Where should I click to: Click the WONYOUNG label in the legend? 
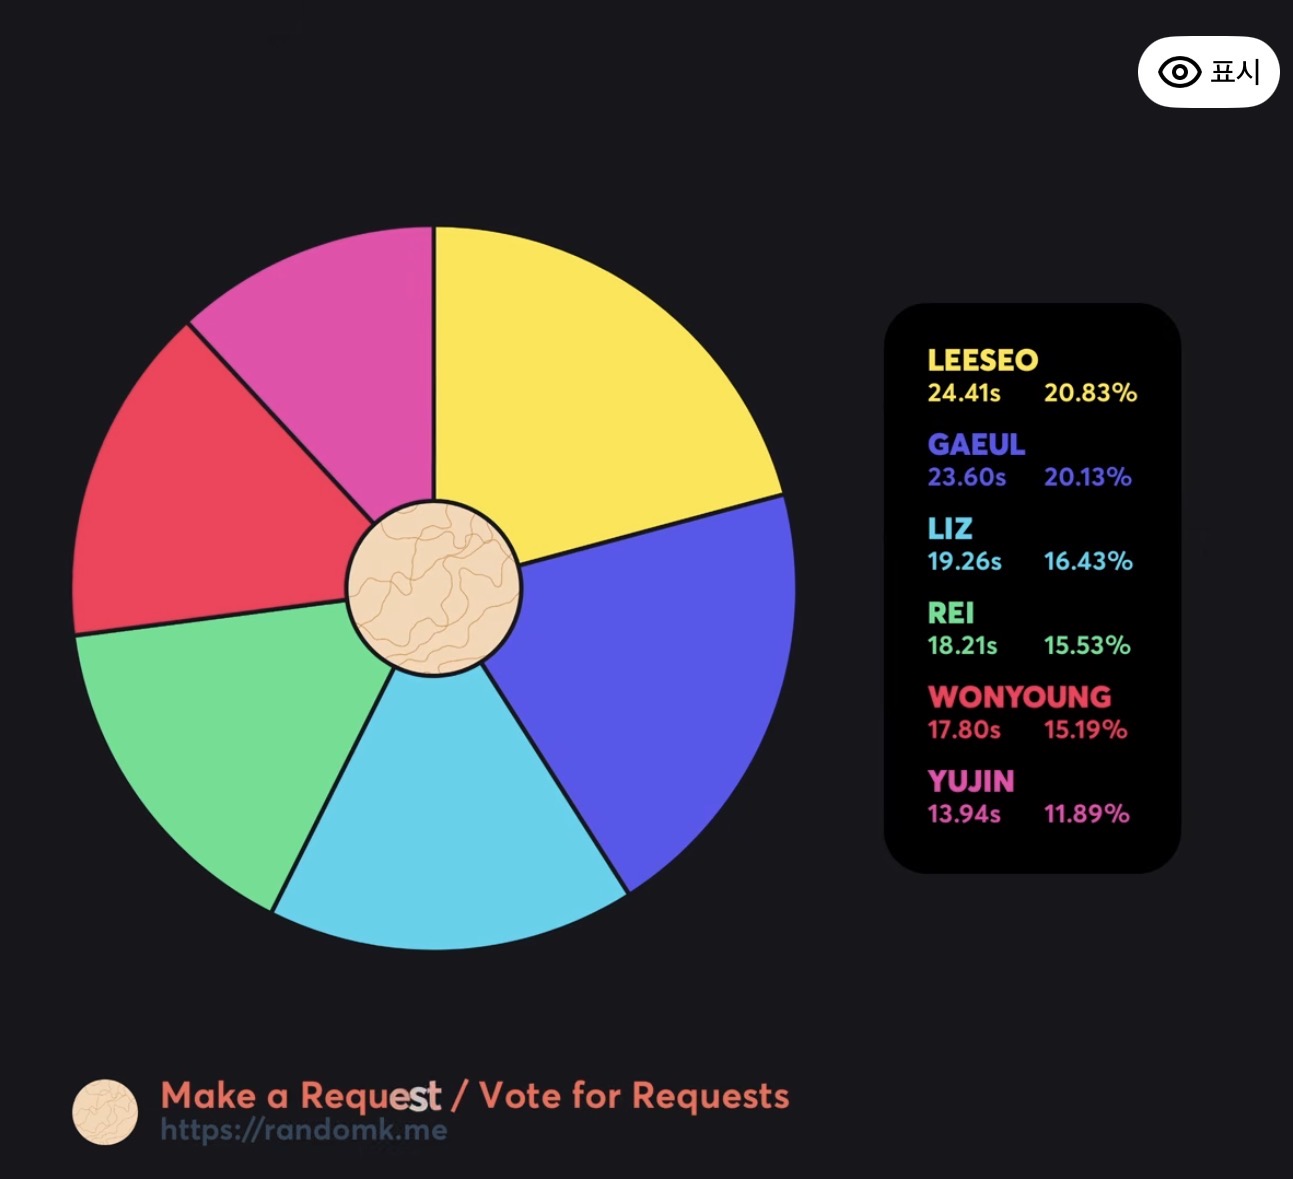click(1019, 696)
